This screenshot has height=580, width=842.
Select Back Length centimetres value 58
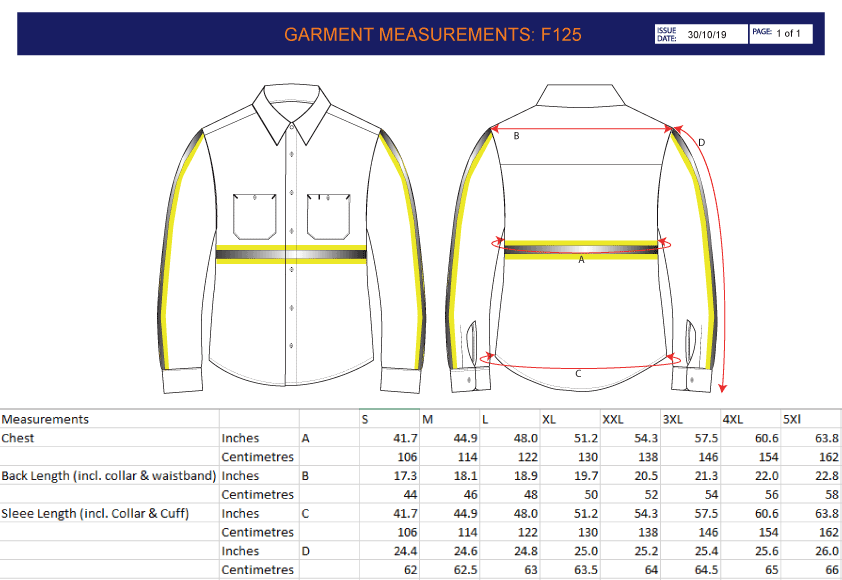tap(831, 494)
